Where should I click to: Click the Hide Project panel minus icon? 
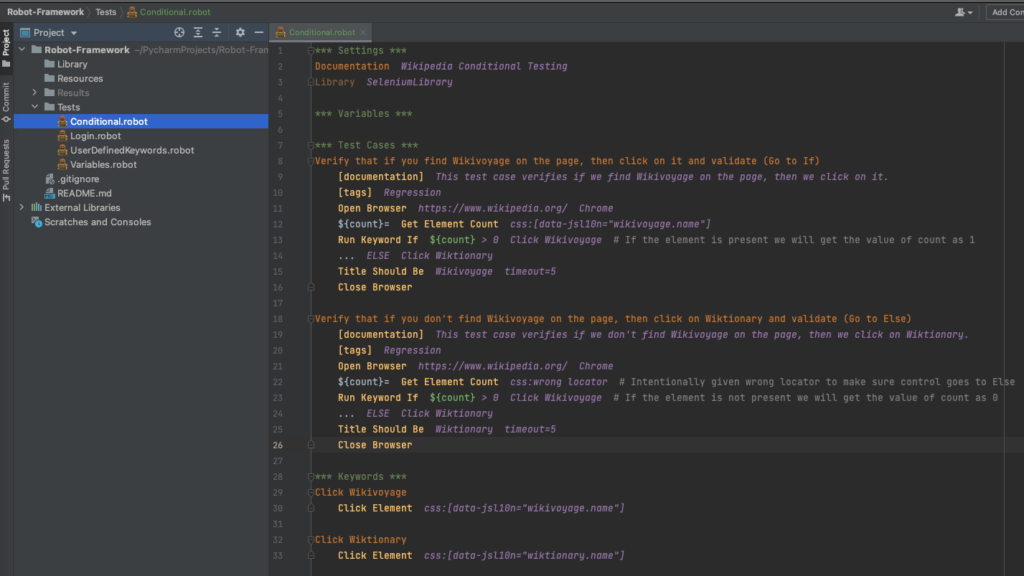coord(257,32)
